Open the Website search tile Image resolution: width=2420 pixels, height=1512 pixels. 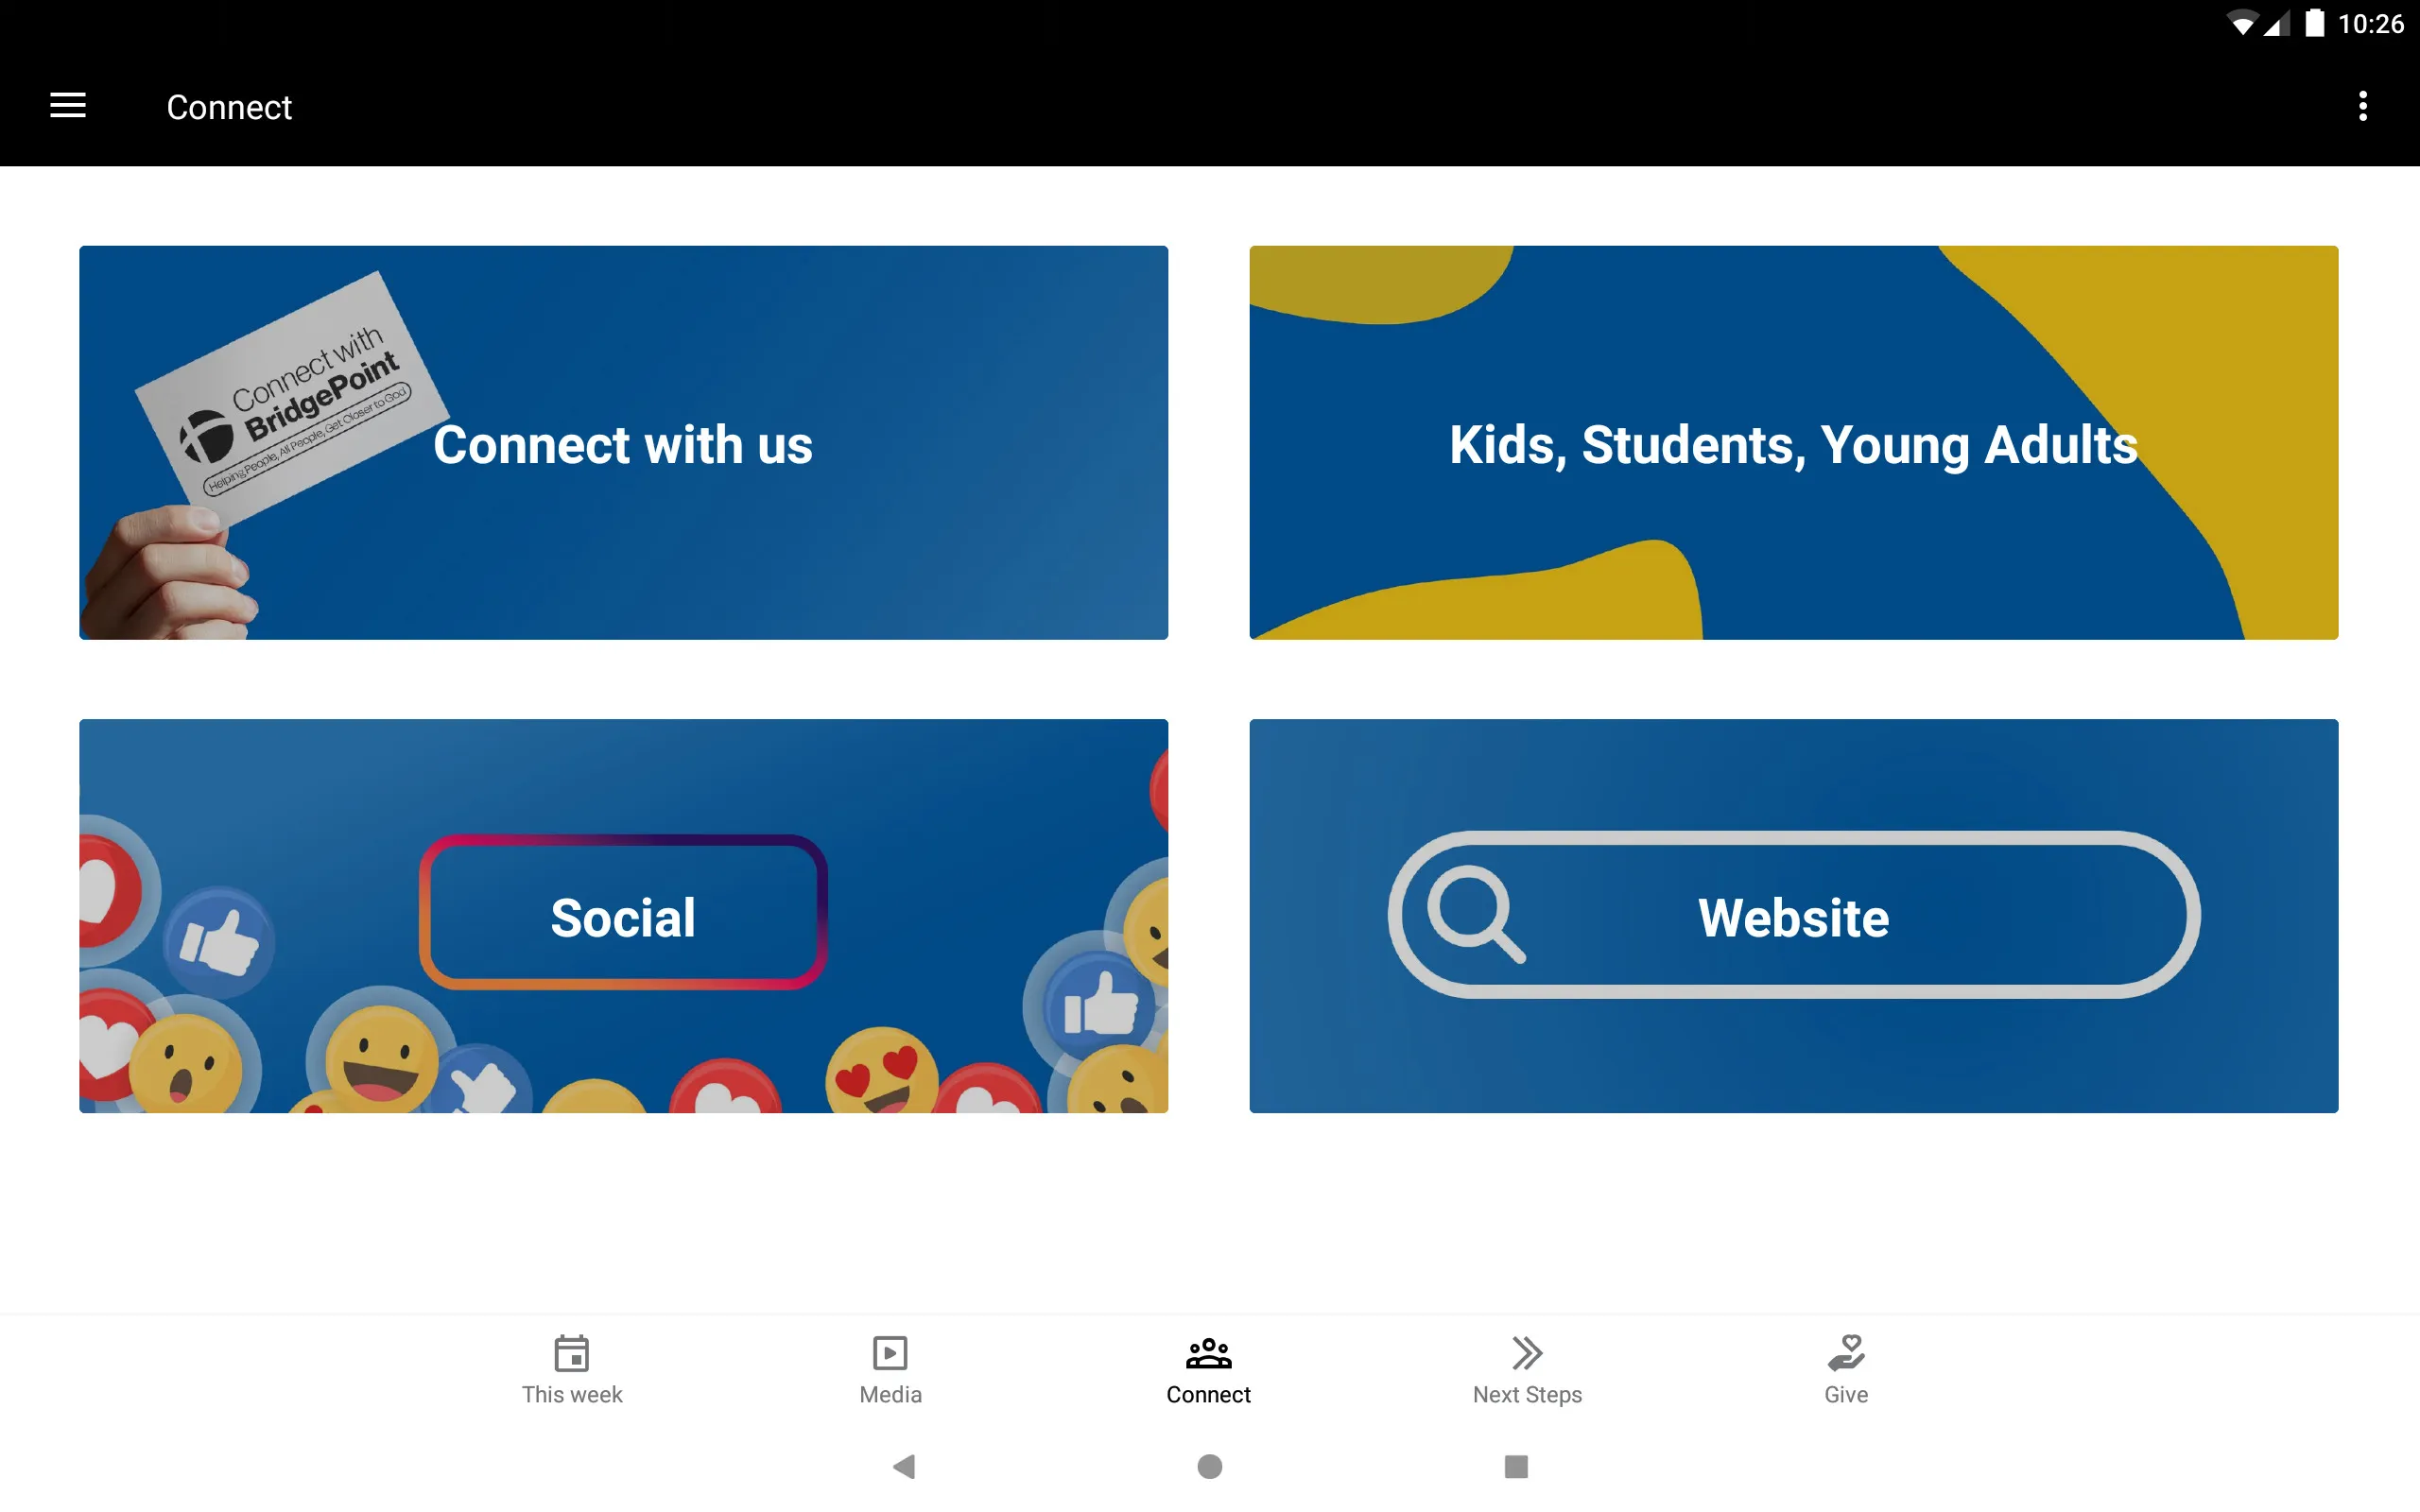(1793, 917)
